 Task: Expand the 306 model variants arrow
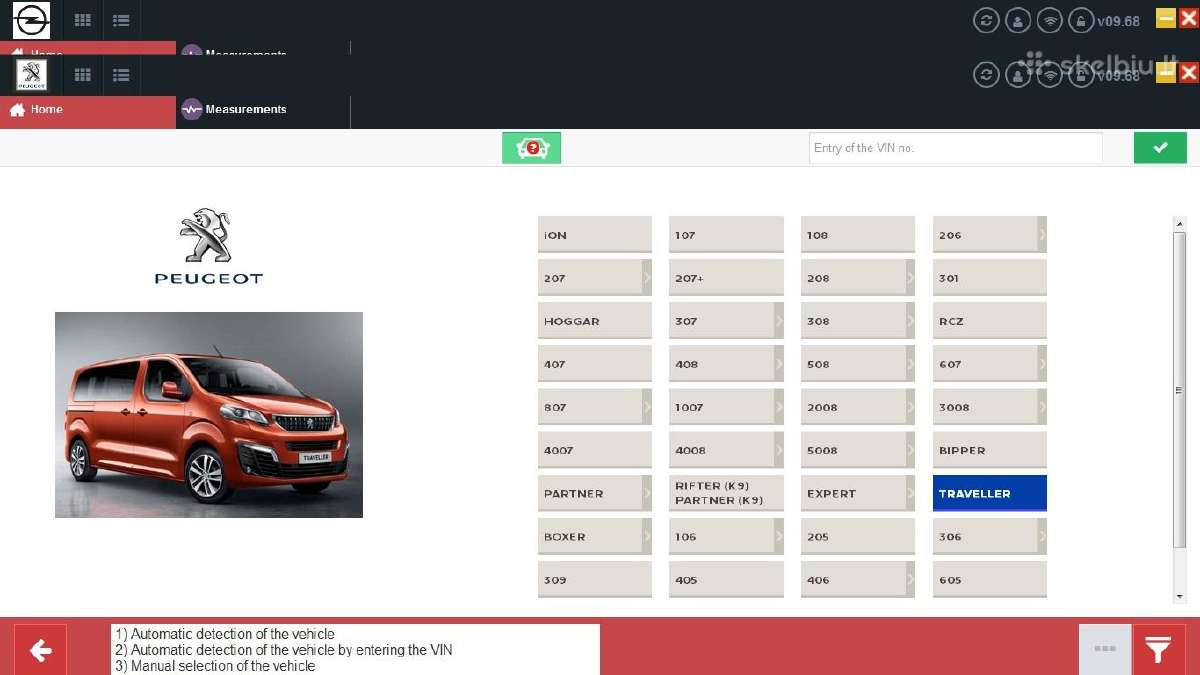coord(1042,536)
